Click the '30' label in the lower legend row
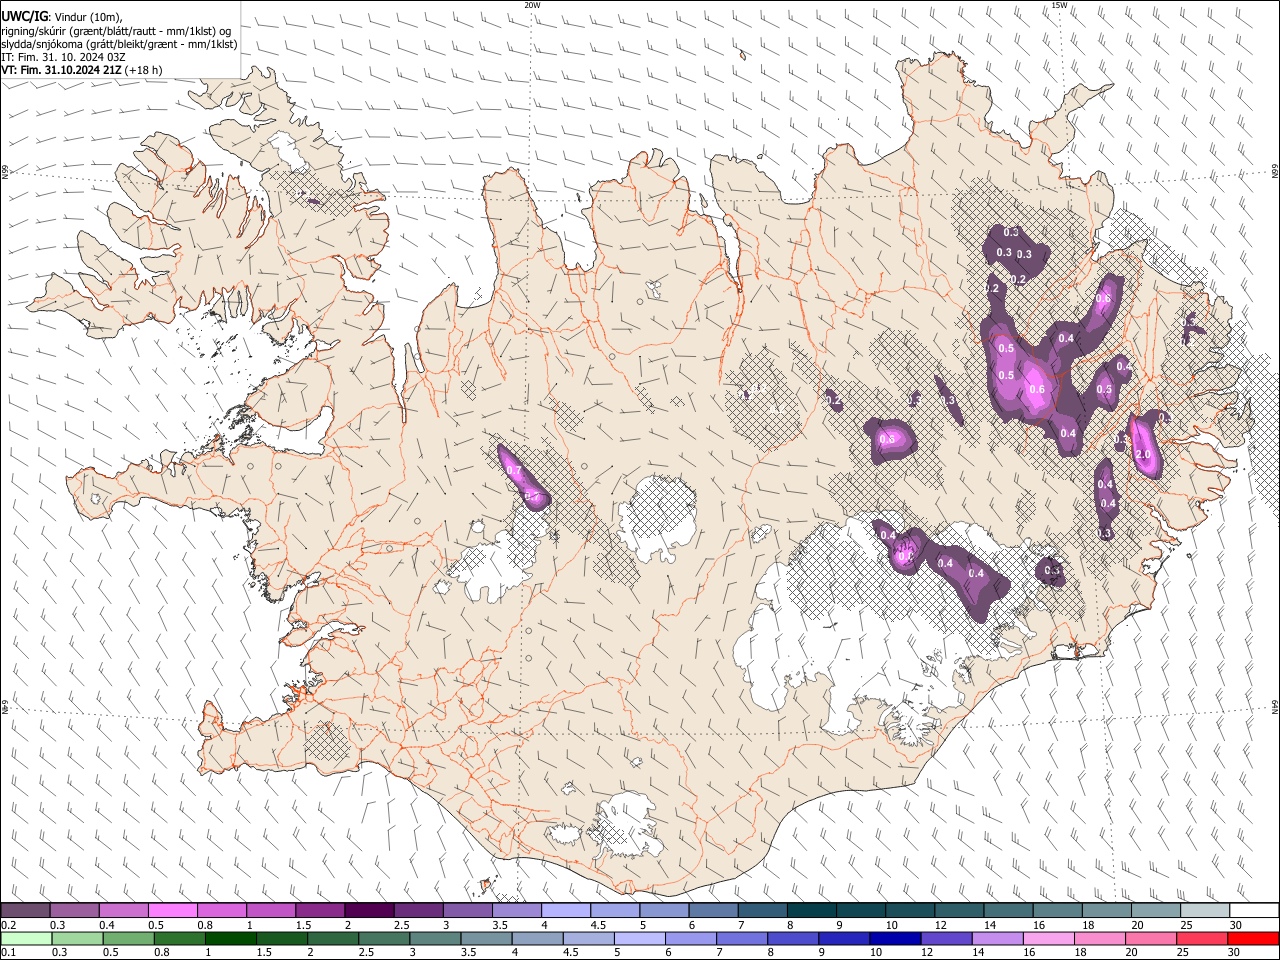This screenshot has height=960, width=1280. pyautogui.click(x=1236, y=952)
